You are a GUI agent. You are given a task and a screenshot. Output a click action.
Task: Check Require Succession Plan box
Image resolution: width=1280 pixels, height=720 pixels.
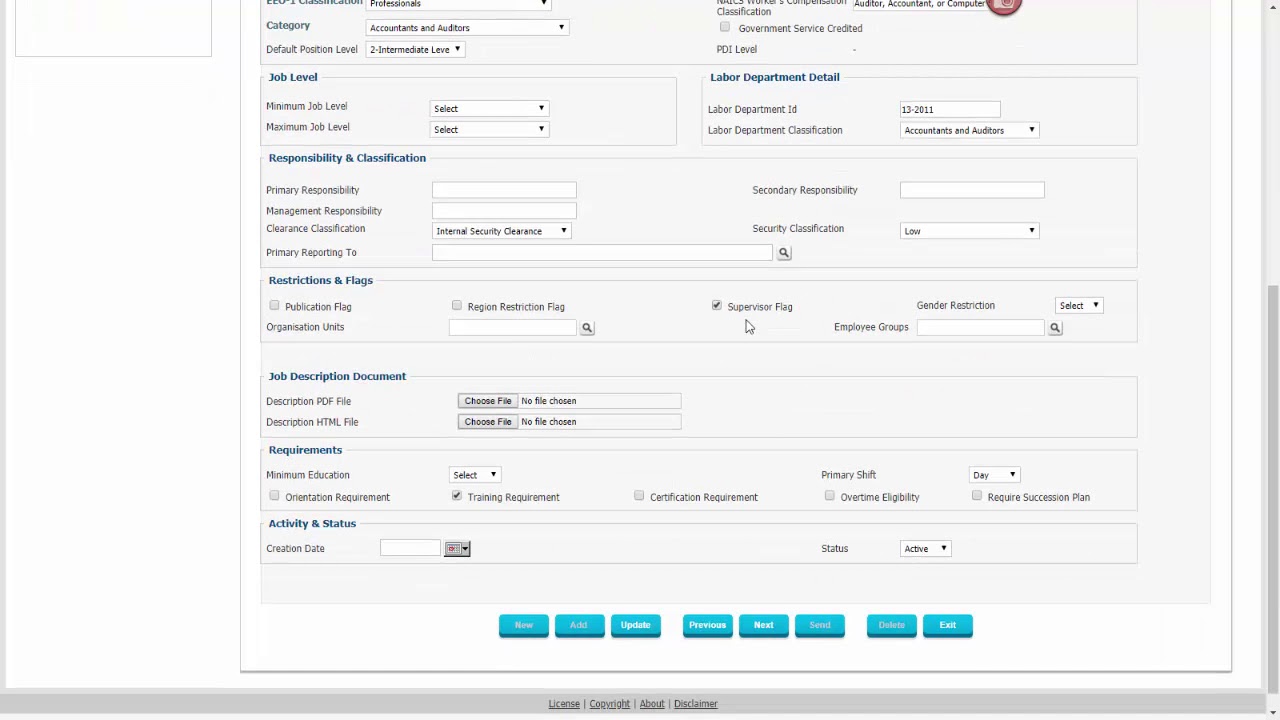977,496
